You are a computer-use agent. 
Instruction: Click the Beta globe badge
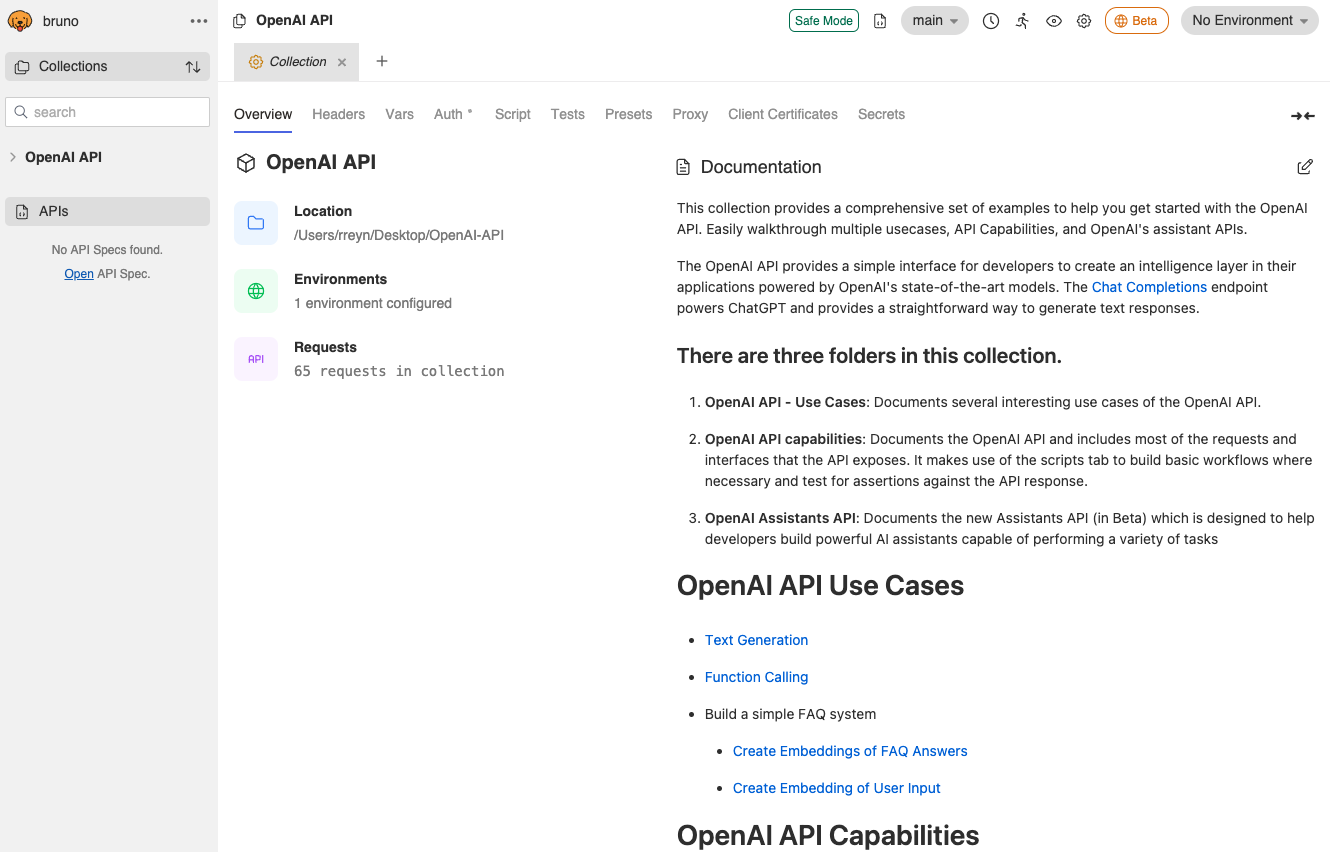click(x=1136, y=20)
